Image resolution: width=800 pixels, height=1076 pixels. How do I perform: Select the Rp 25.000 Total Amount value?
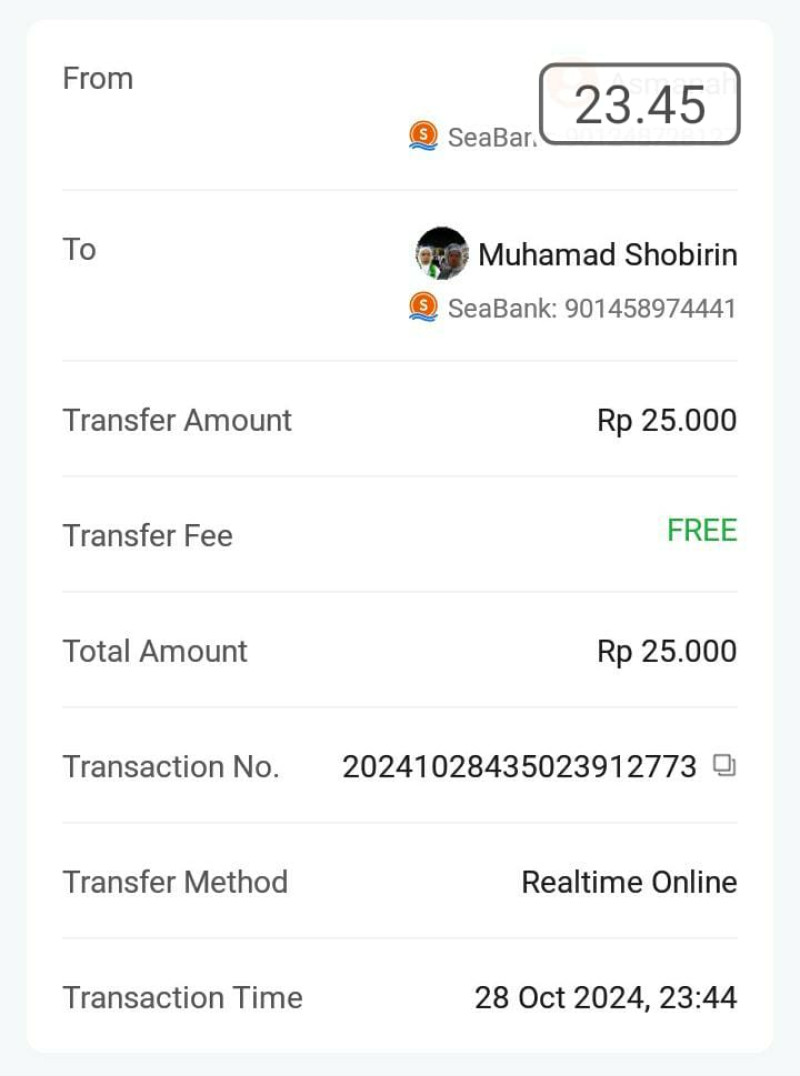coord(666,651)
